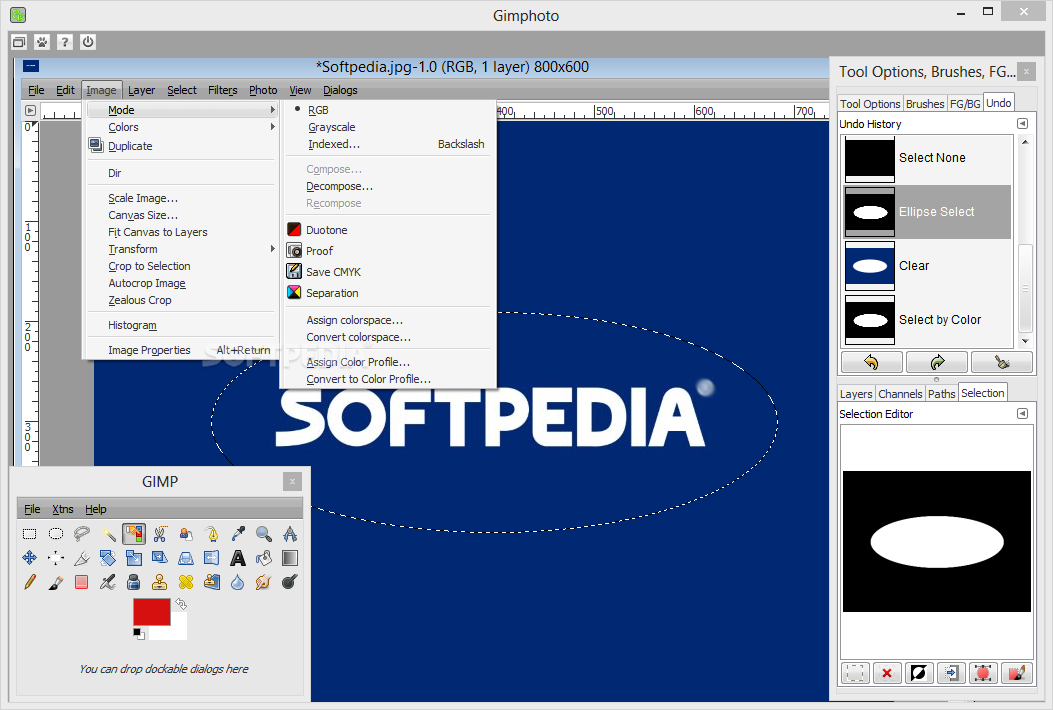Switch to the Tool Options tab
Viewport: 1053px width, 710px height.
[870, 103]
